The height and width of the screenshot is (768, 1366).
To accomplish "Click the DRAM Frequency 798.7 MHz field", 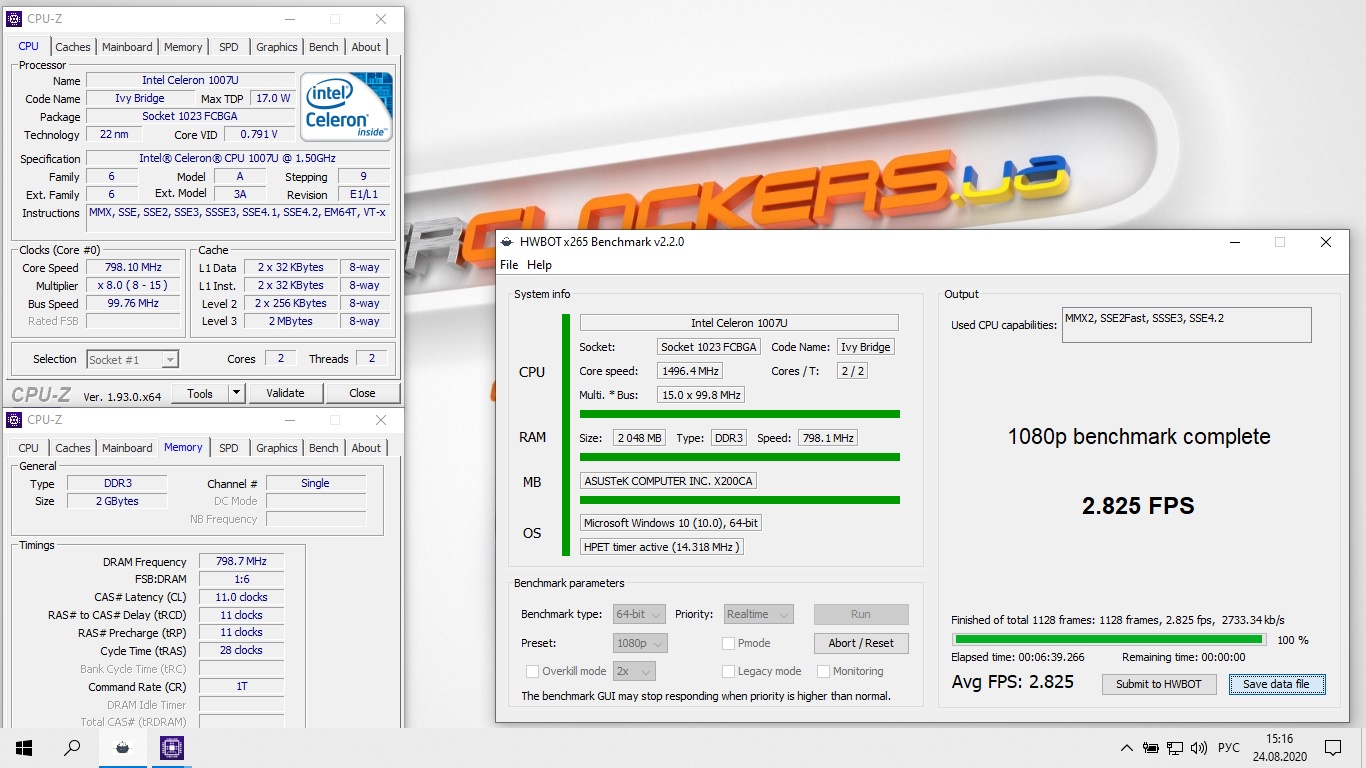I will coord(241,562).
